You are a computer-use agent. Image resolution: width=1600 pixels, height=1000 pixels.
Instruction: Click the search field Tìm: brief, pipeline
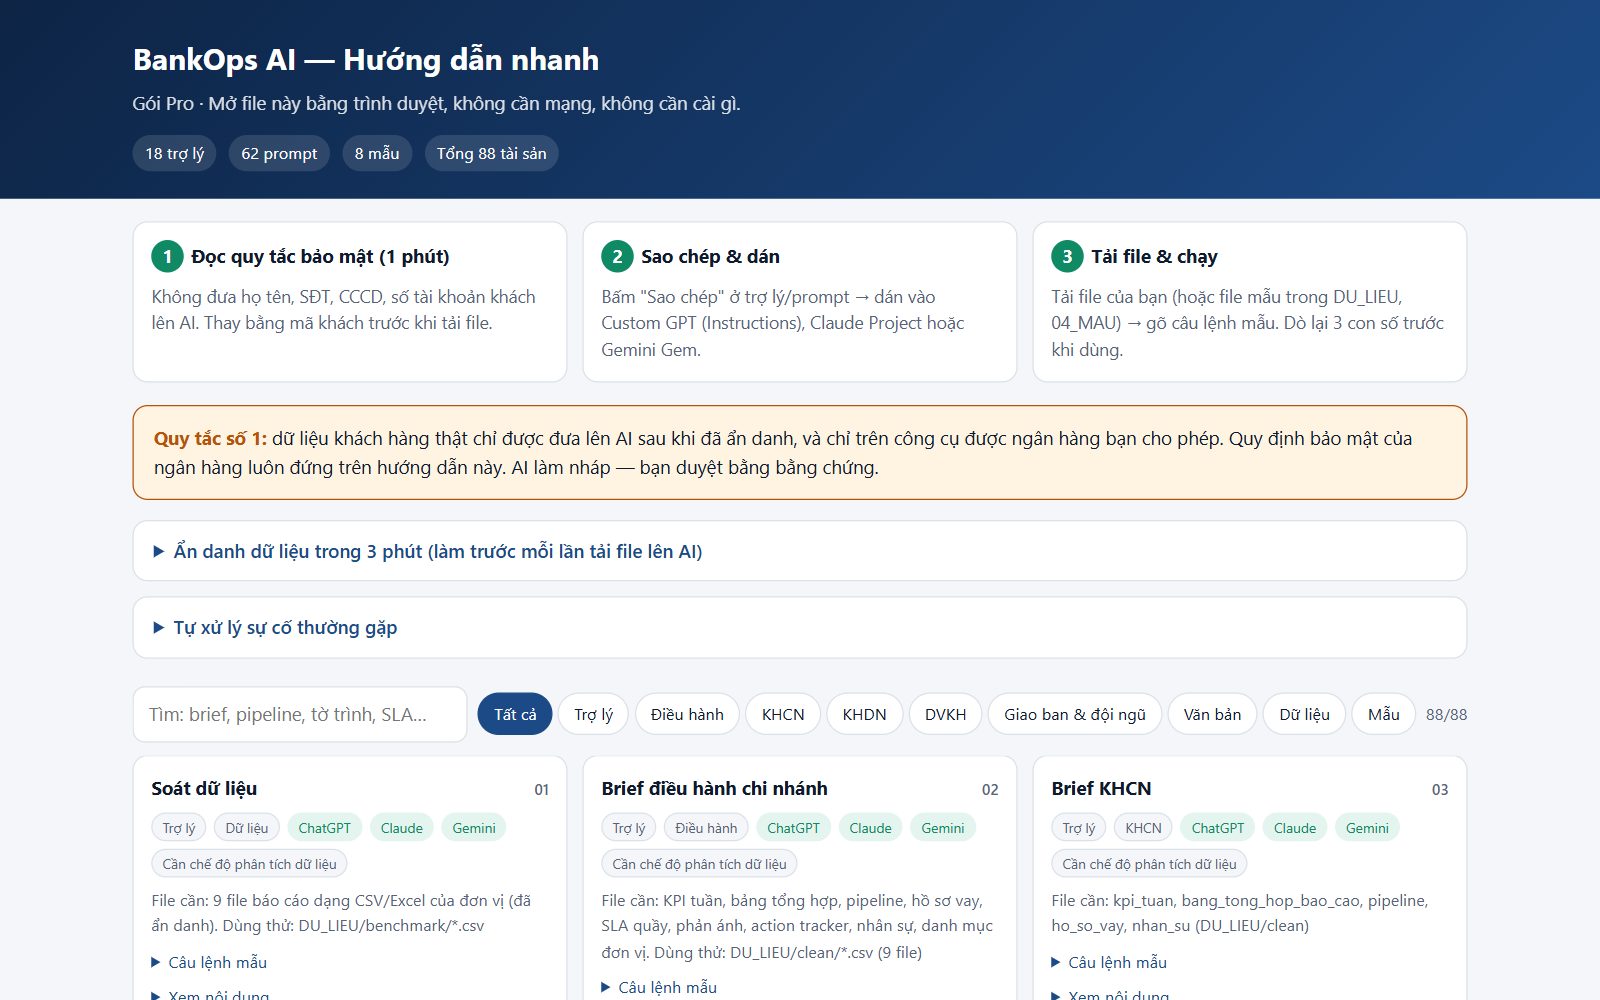coord(300,714)
